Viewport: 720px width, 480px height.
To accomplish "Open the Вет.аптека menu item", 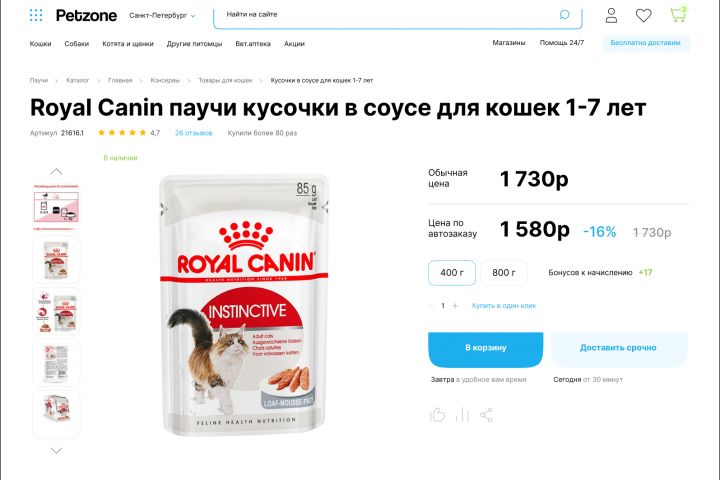I will pyautogui.click(x=253, y=44).
